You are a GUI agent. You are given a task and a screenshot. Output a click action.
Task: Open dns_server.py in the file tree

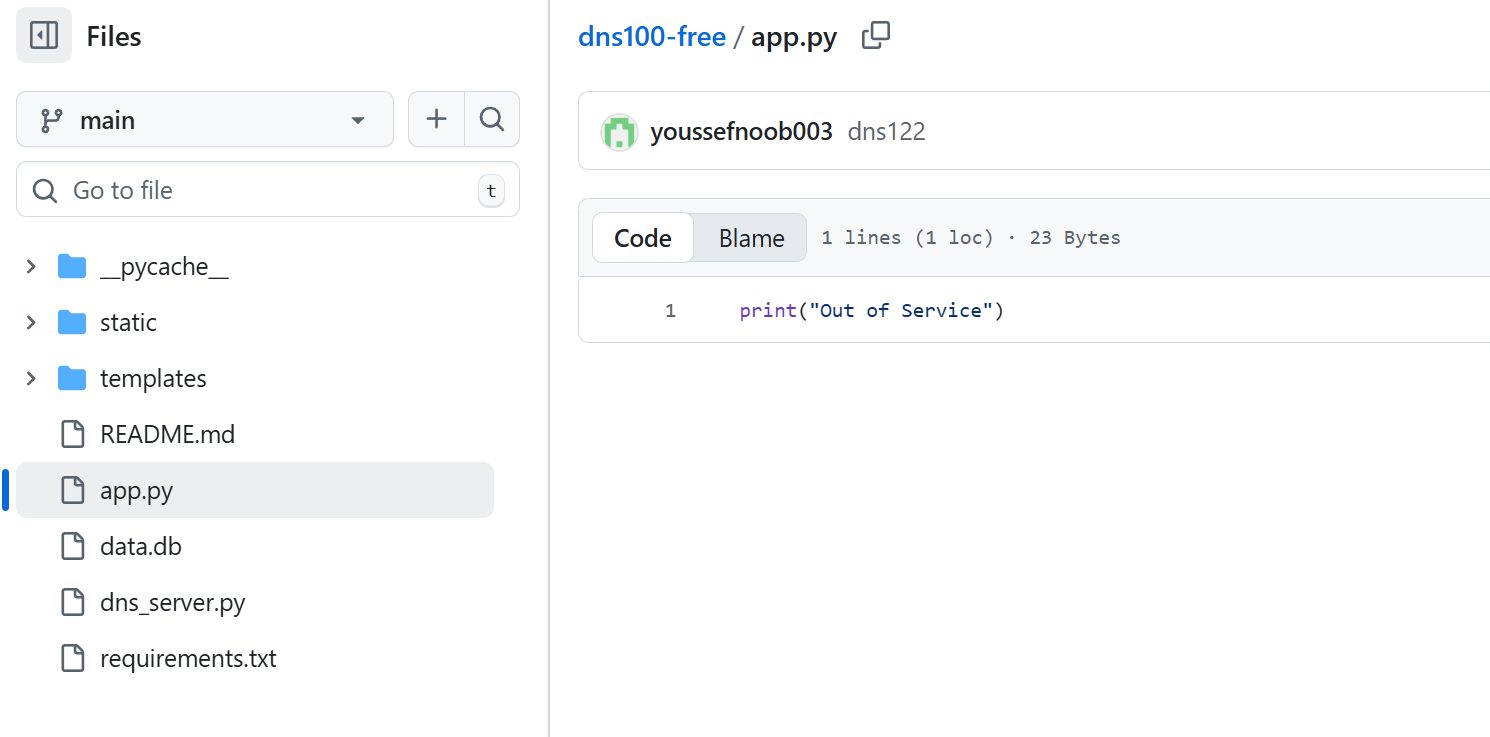pyautogui.click(x=172, y=603)
